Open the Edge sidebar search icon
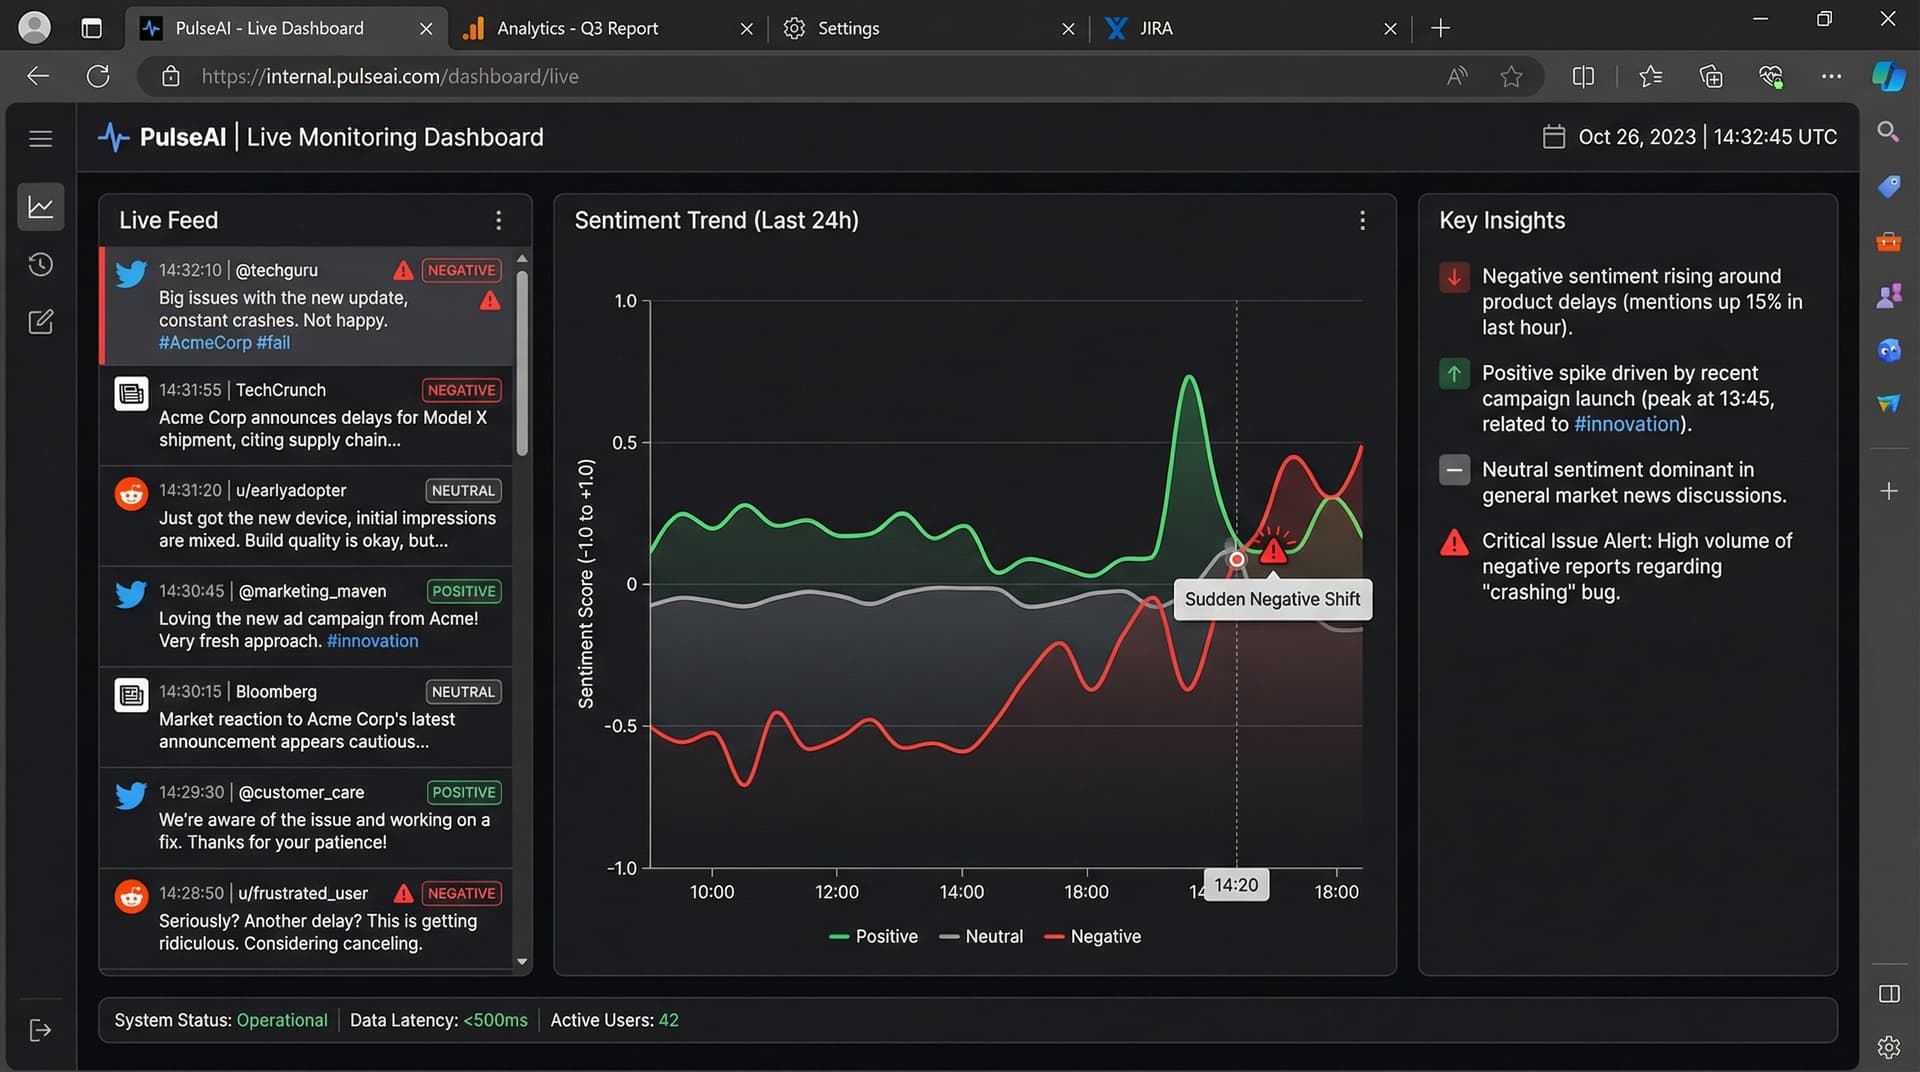 pos(1888,132)
